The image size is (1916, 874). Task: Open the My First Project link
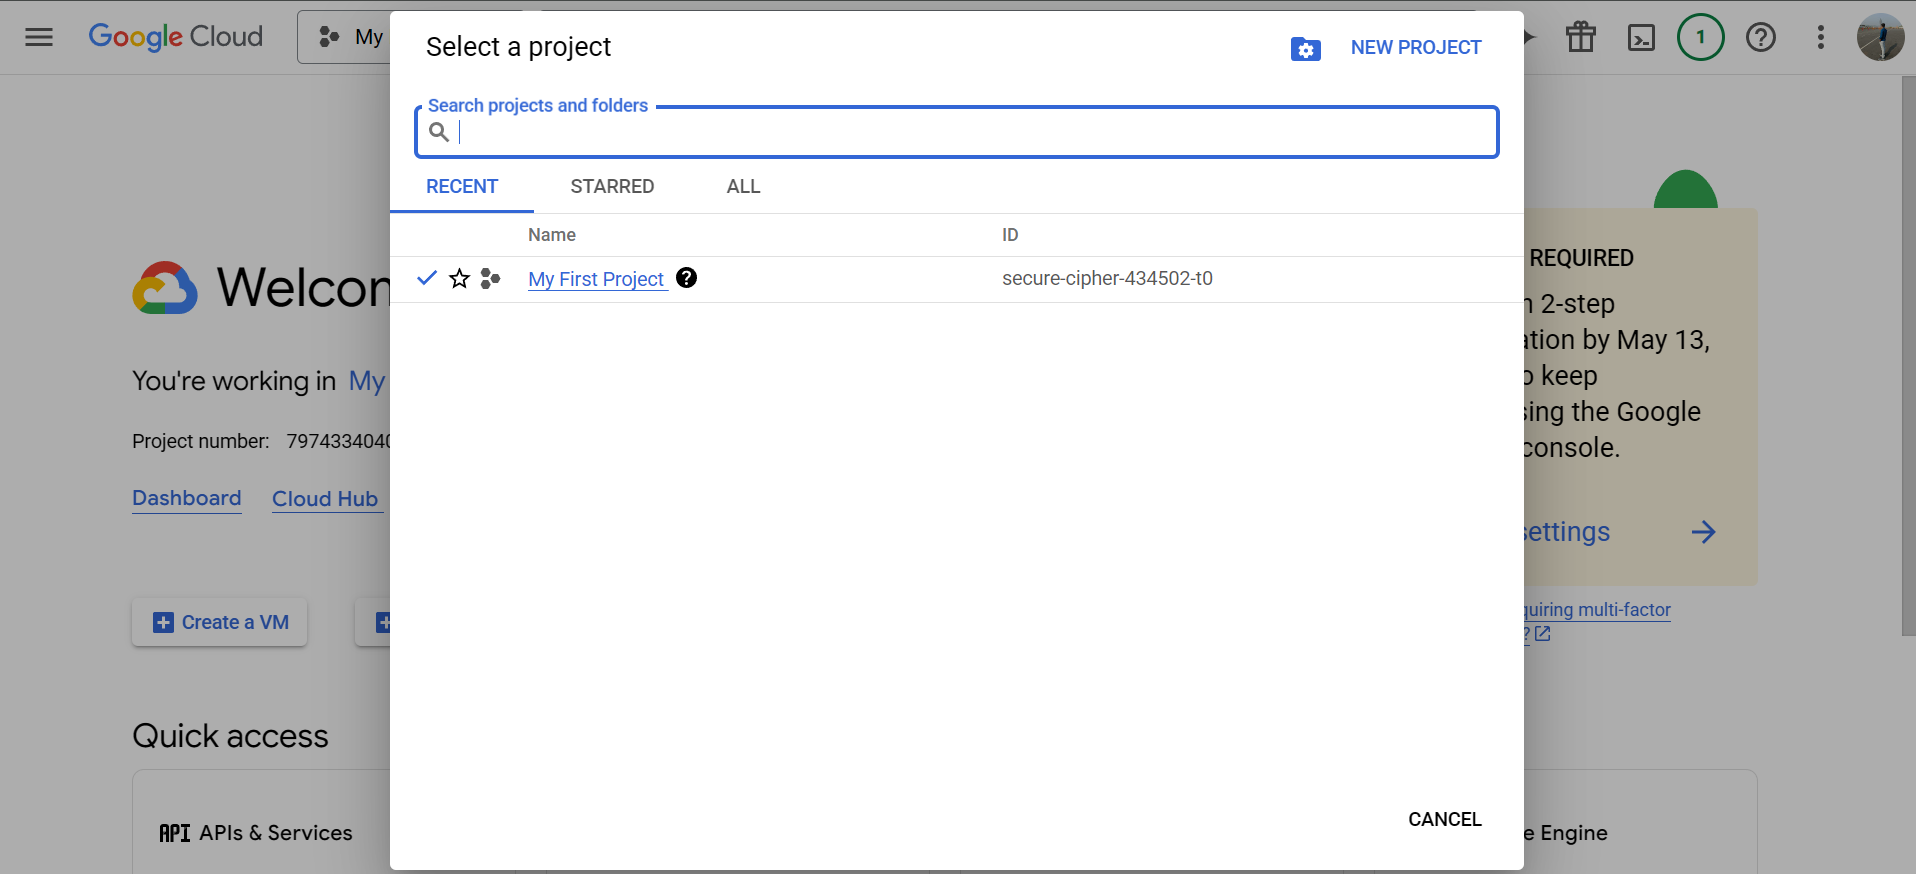596,279
